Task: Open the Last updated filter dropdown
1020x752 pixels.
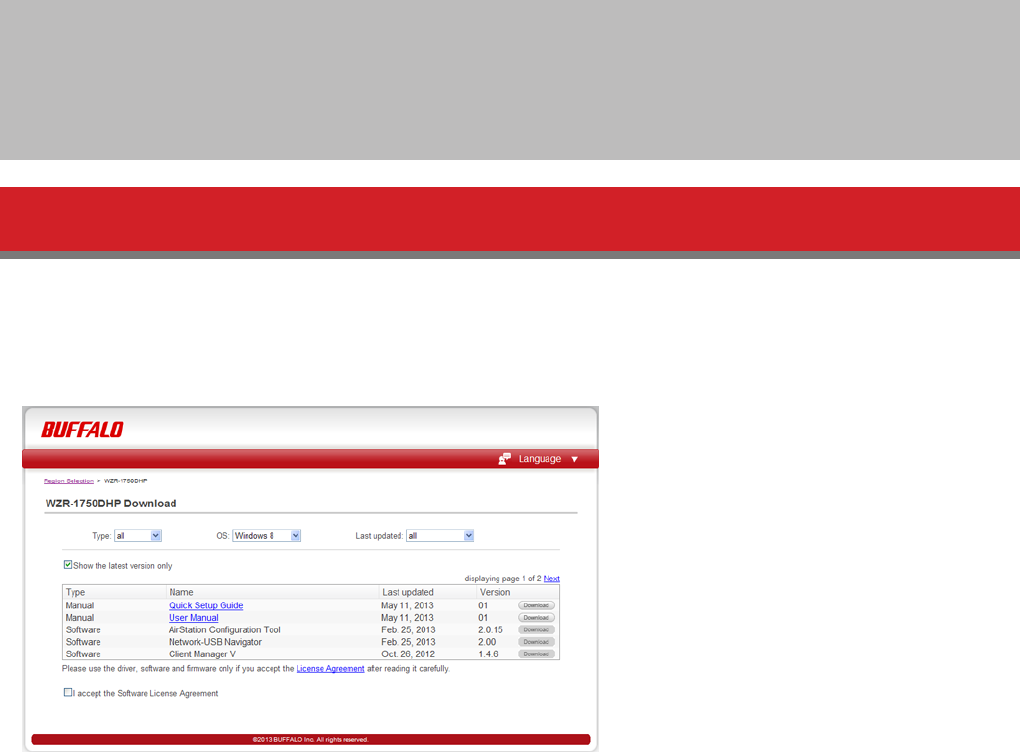Action: point(440,535)
